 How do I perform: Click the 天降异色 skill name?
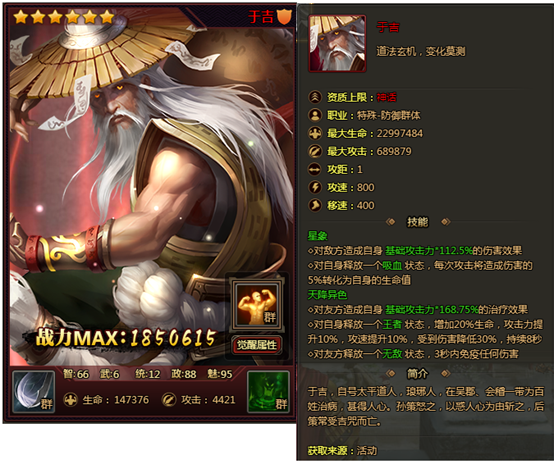tap(327, 295)
